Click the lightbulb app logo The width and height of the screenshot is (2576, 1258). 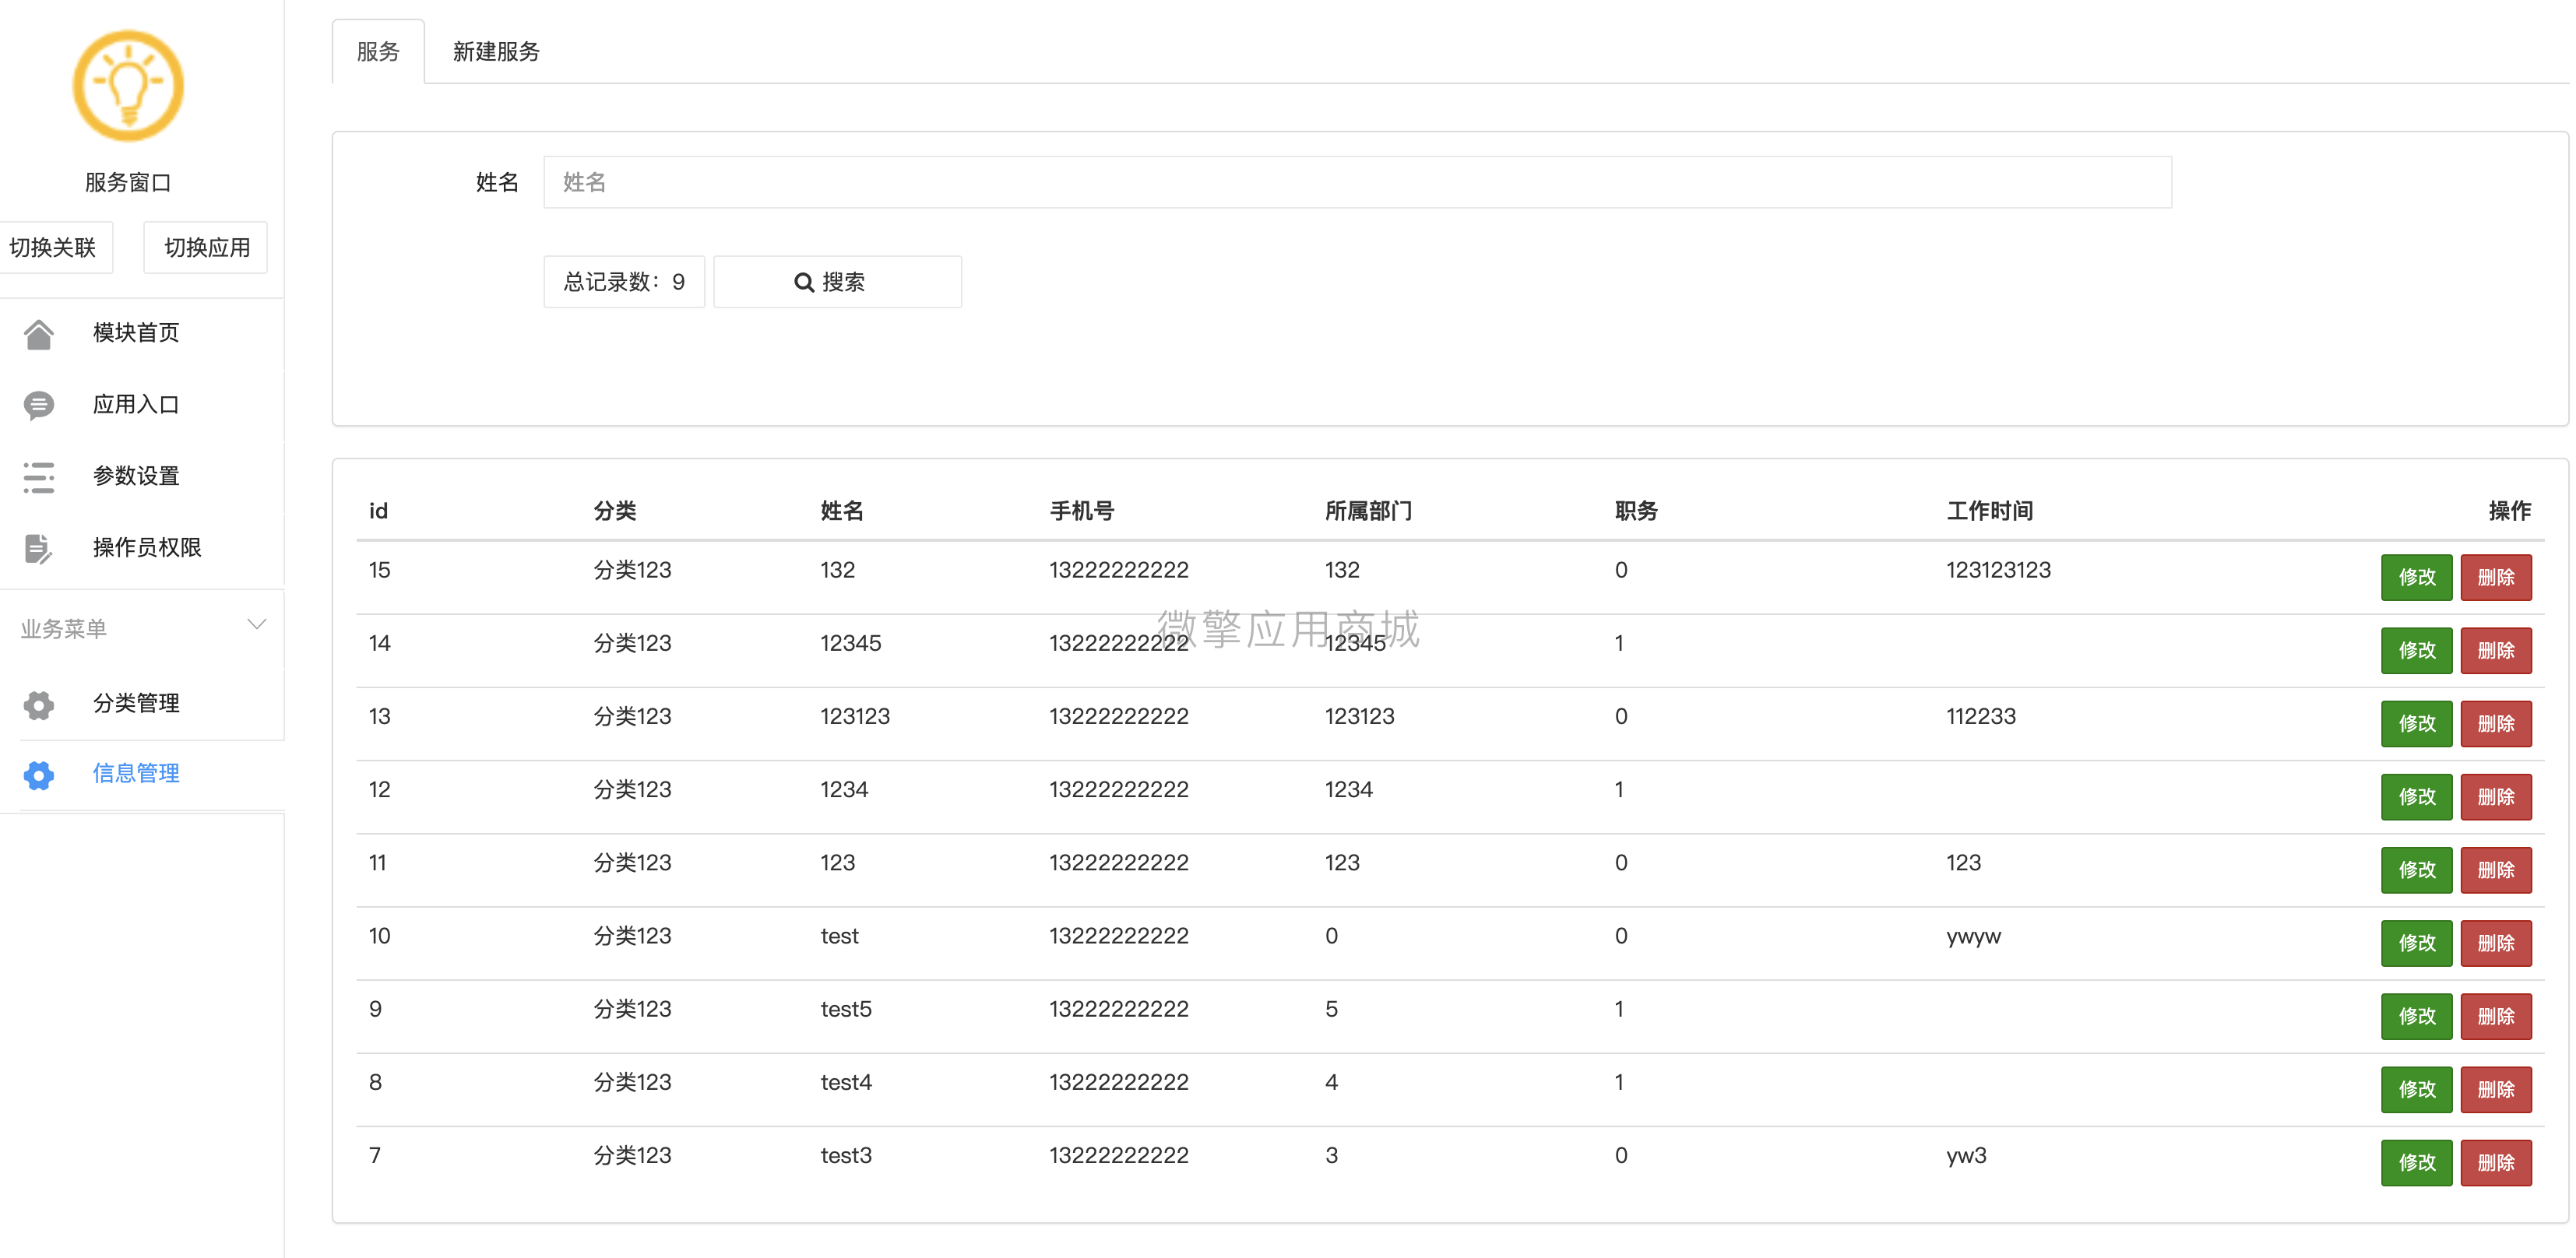[128, 86]
